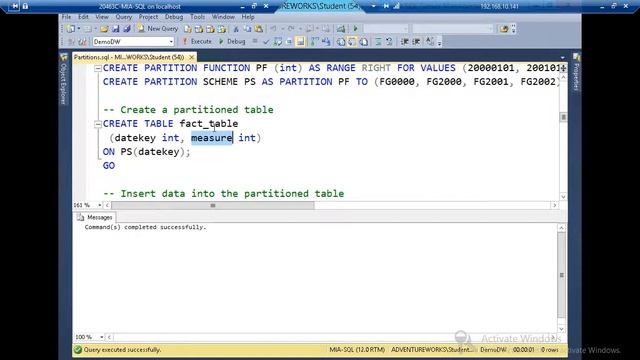The width and height of the screenshot is (640, 360).
Task: Open the Tools menu
Action: 197,17
